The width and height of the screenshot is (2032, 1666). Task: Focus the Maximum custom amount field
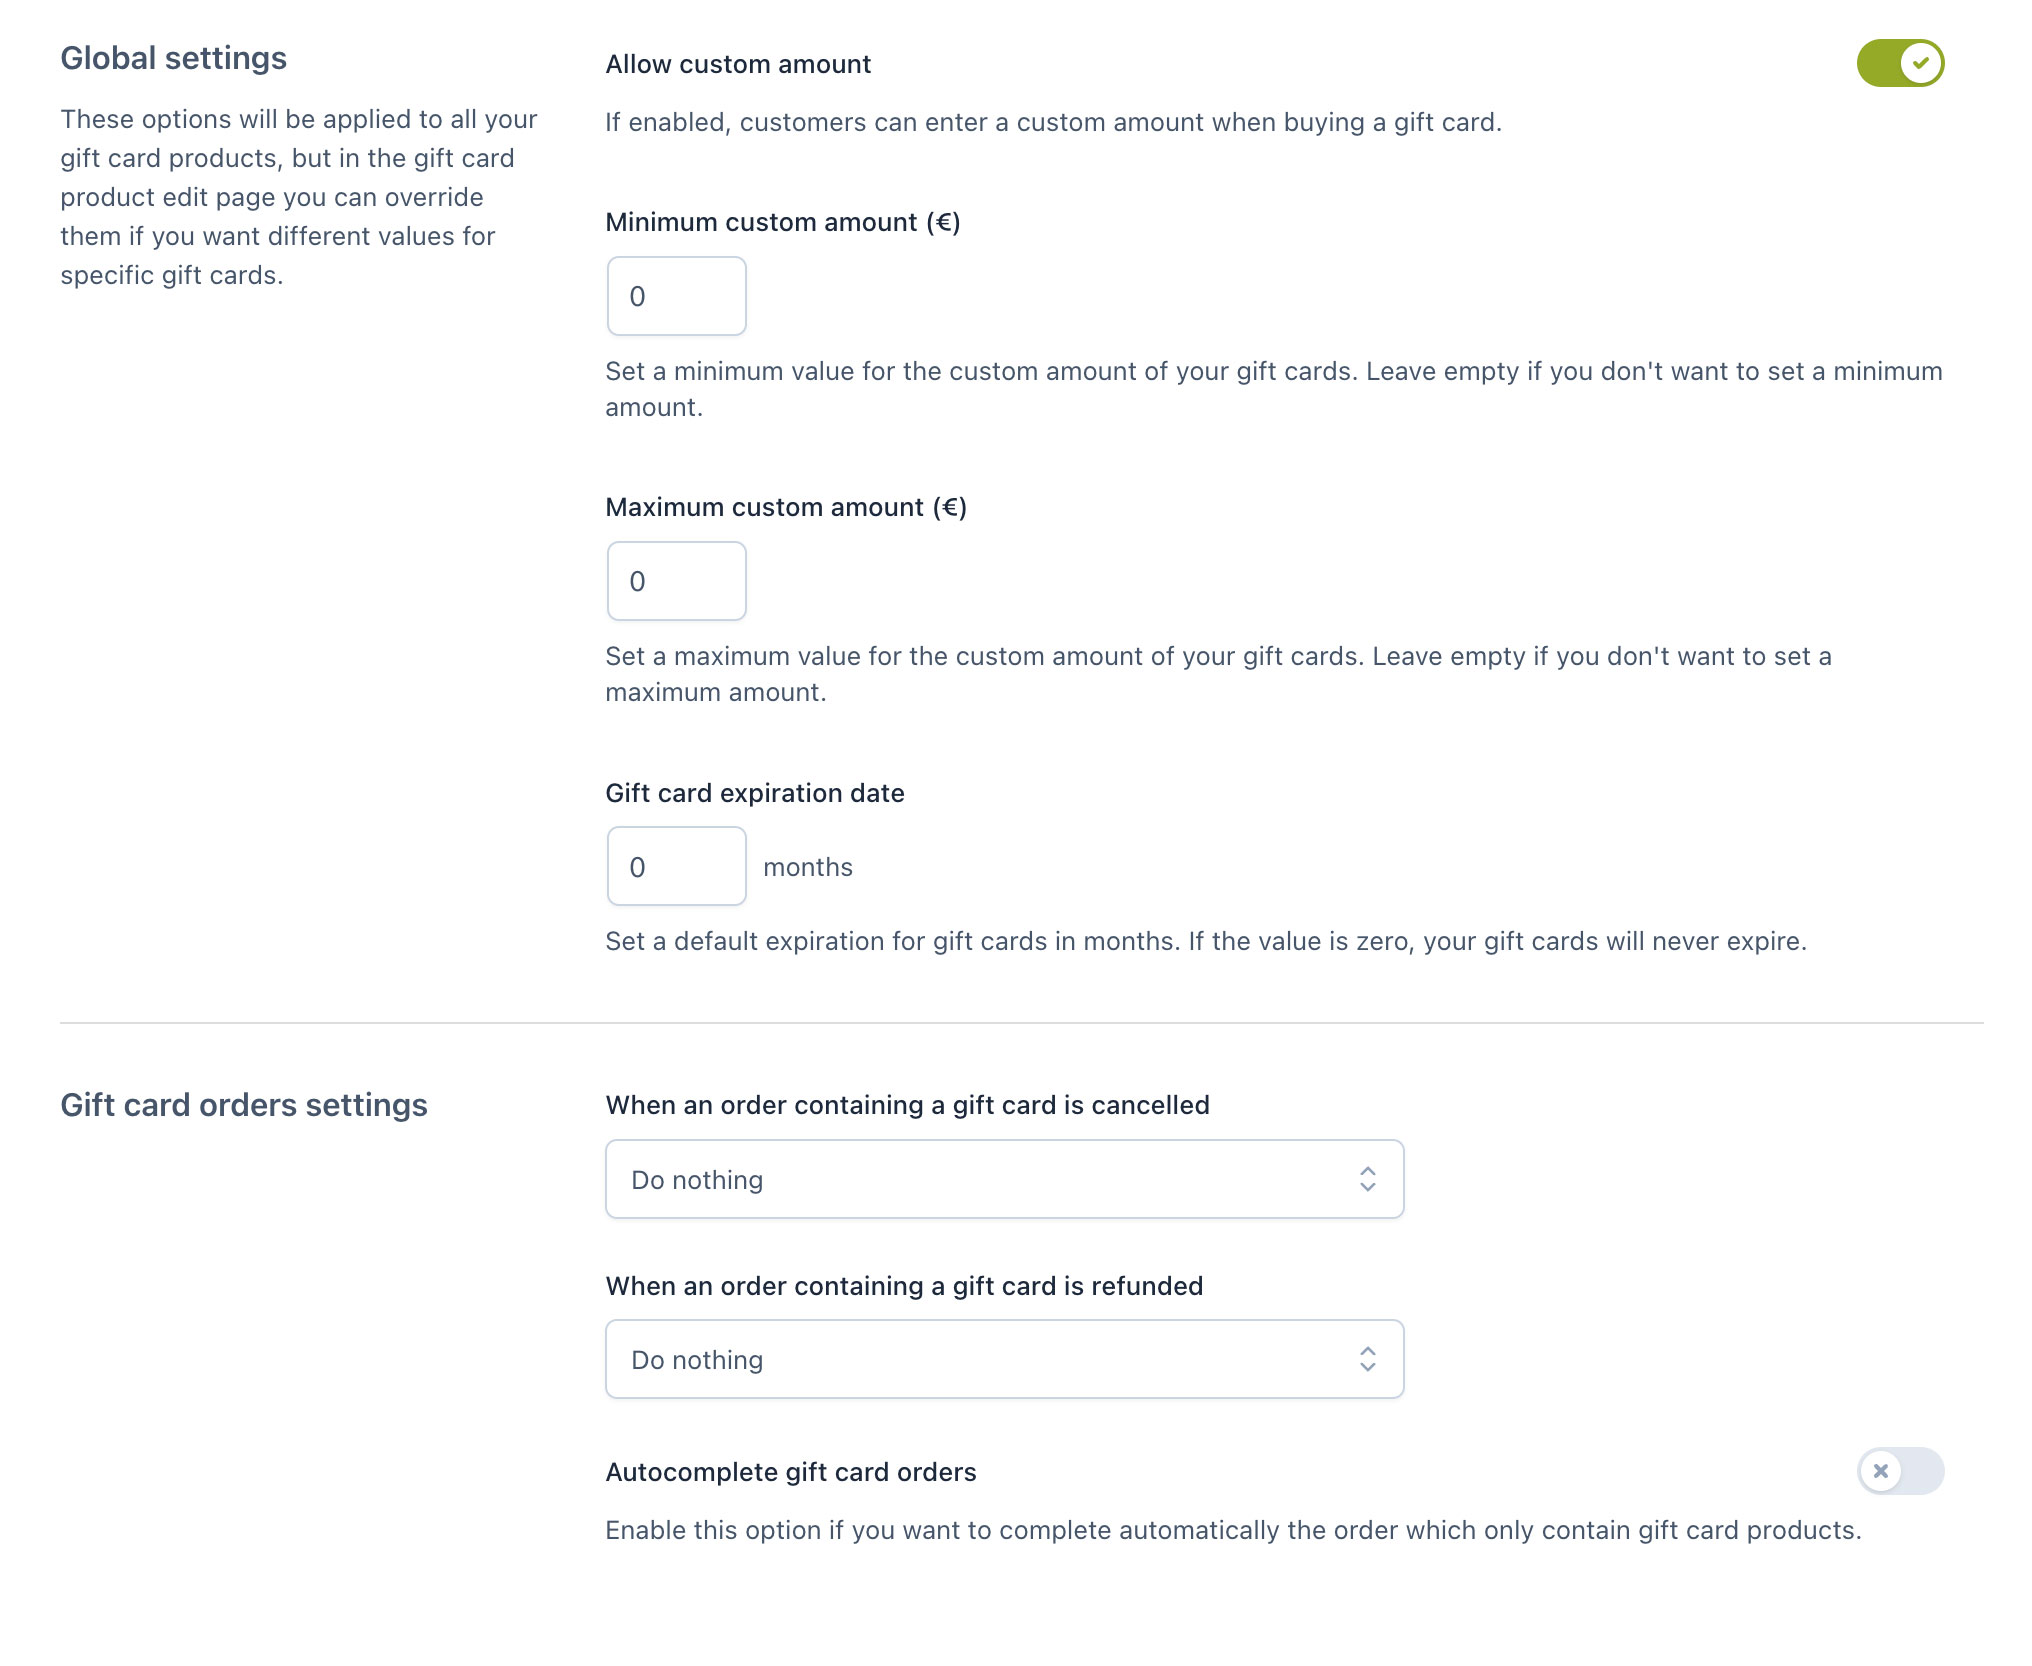[676, 581]
